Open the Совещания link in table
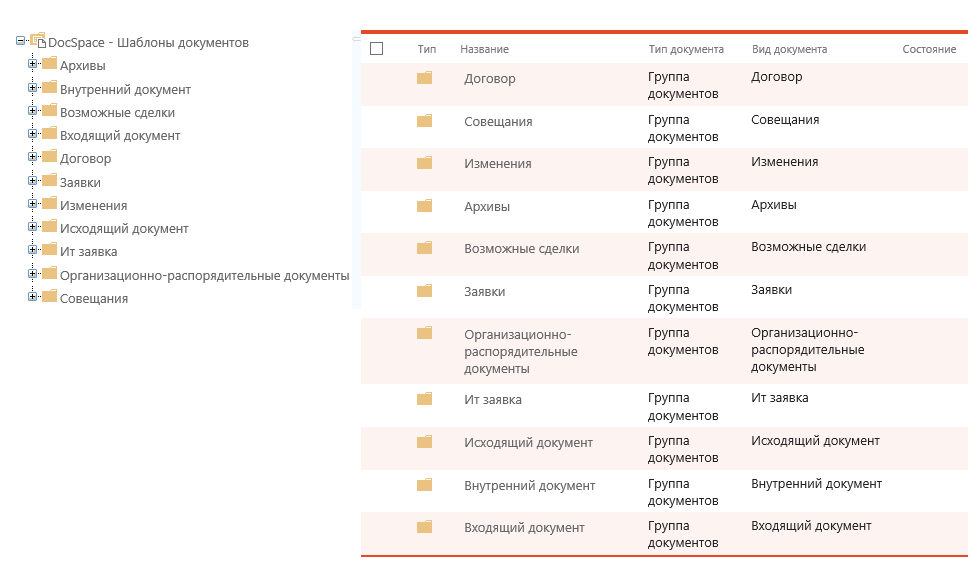The image size is (968, 563). click(x=498, y=122)
